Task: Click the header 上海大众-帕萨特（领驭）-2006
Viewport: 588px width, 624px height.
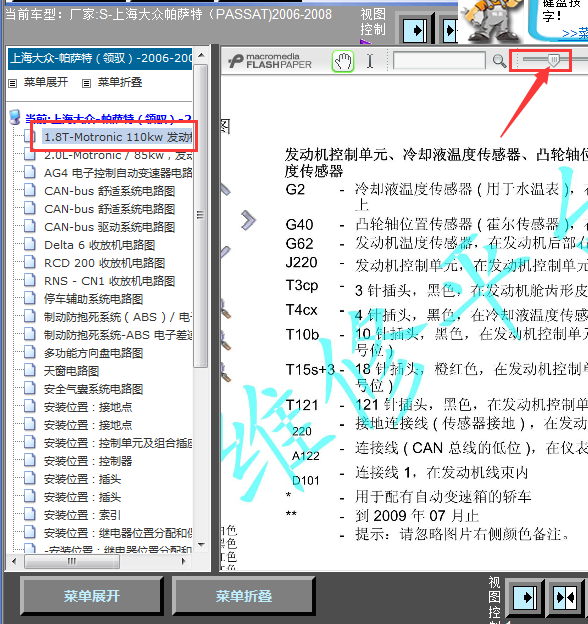Action: [x=101, y=58]
